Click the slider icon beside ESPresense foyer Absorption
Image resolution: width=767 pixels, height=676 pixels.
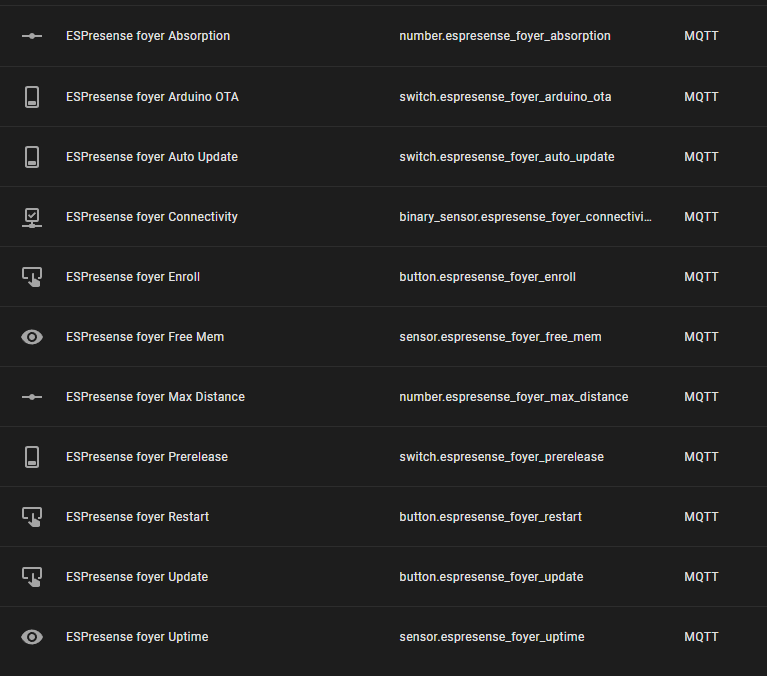32,36
